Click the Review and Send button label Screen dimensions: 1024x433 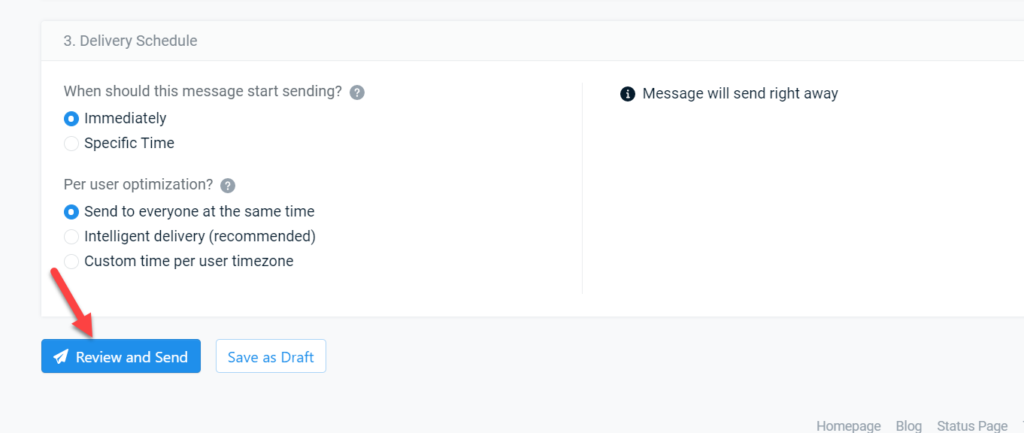pos(132,357)
